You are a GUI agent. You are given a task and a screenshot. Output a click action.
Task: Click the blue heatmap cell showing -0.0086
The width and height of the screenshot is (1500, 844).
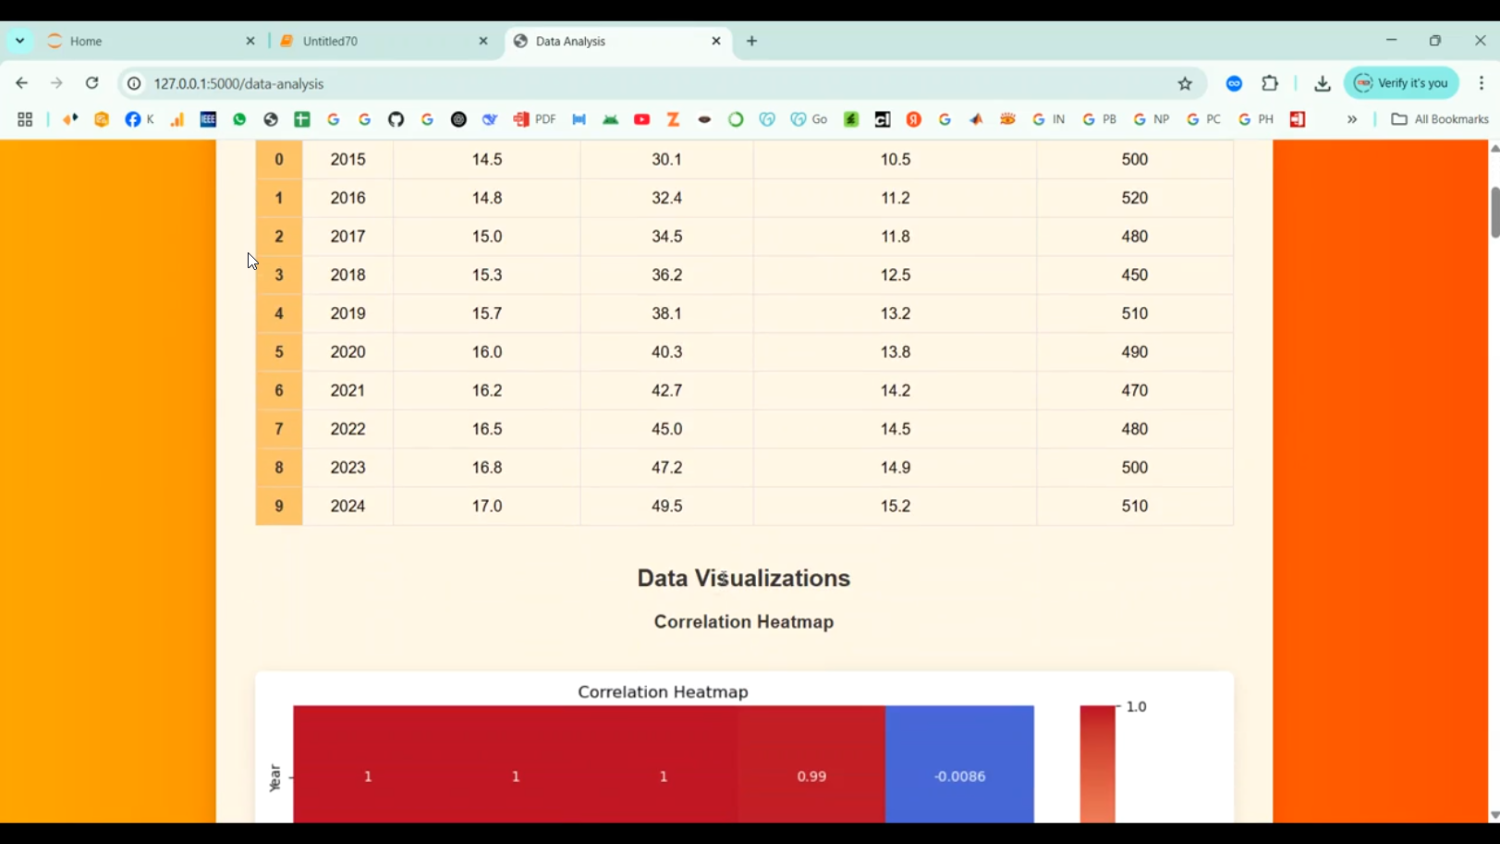[960, 765]
